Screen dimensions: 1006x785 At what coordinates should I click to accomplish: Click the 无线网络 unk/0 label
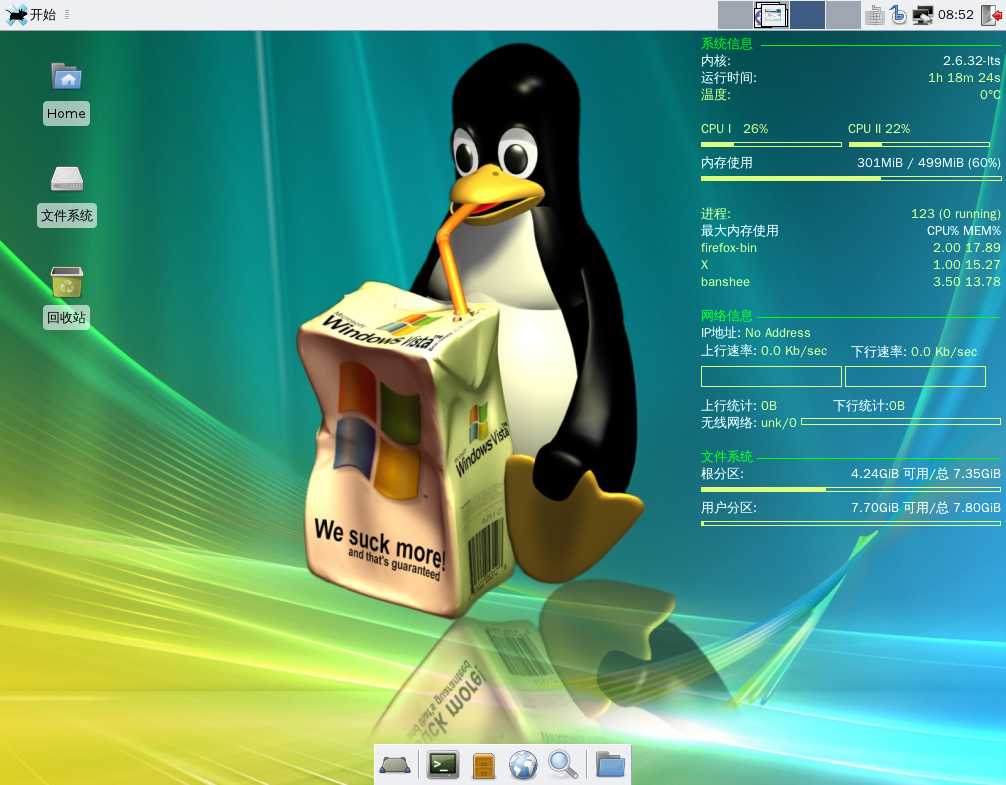749,423
